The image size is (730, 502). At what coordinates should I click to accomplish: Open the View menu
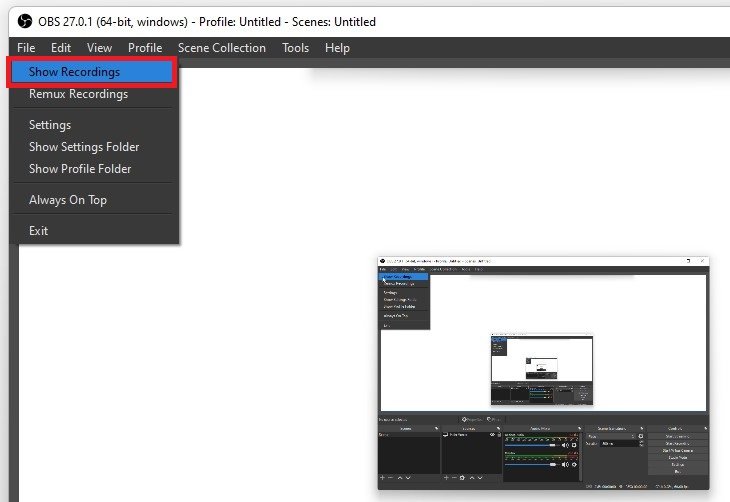[x=99, y=48]
